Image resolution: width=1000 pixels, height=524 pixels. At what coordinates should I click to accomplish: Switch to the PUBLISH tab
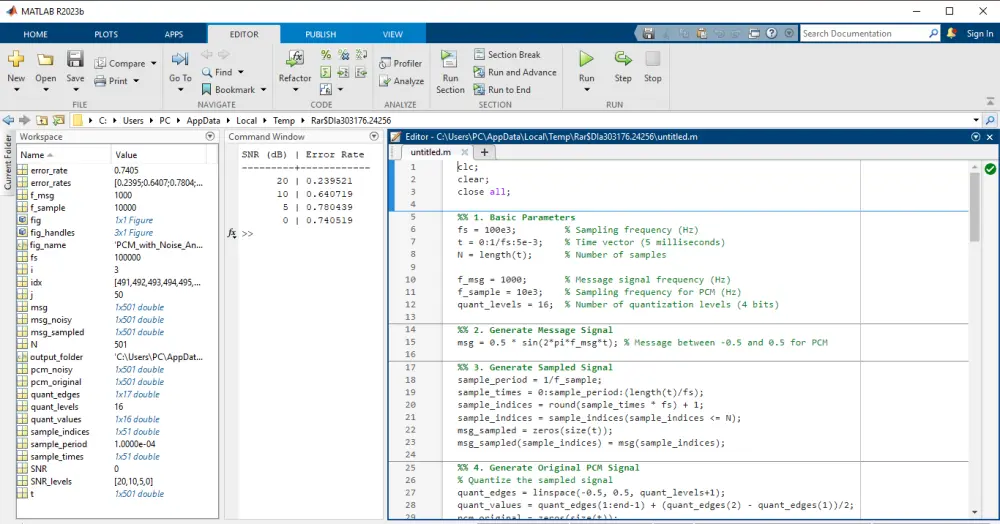point(320,34)
